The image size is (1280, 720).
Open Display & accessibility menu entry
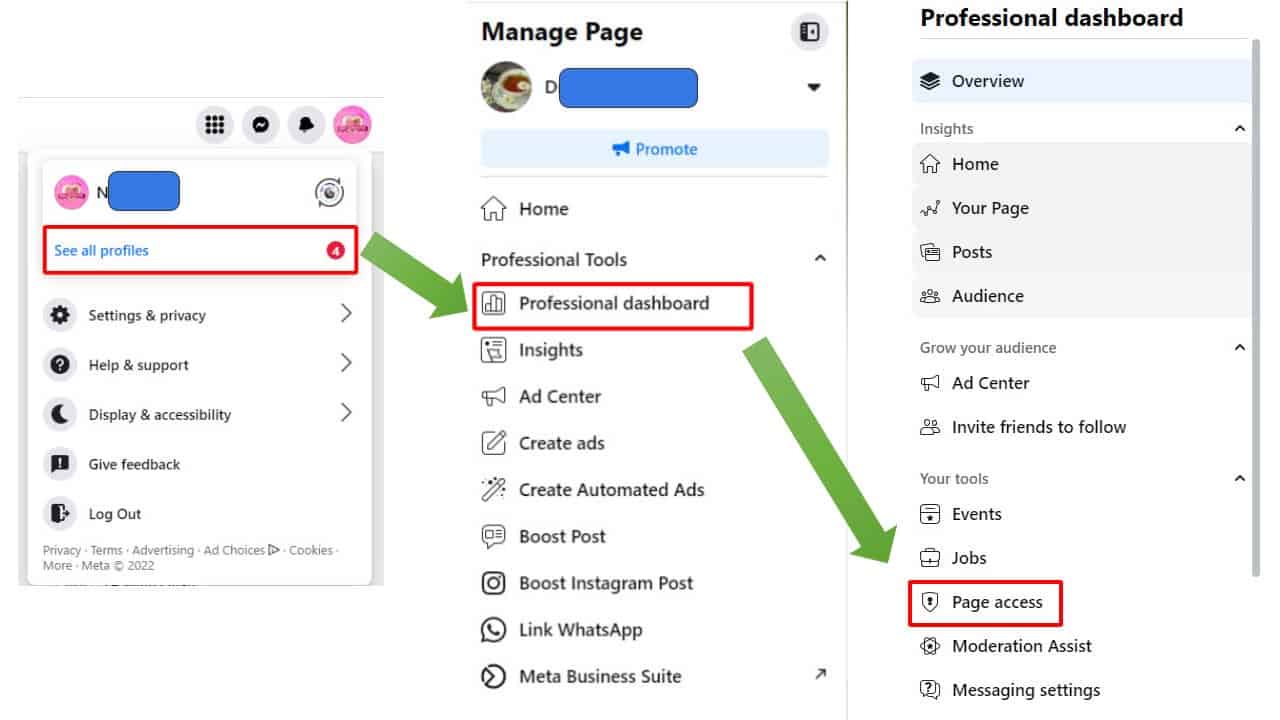200,414
